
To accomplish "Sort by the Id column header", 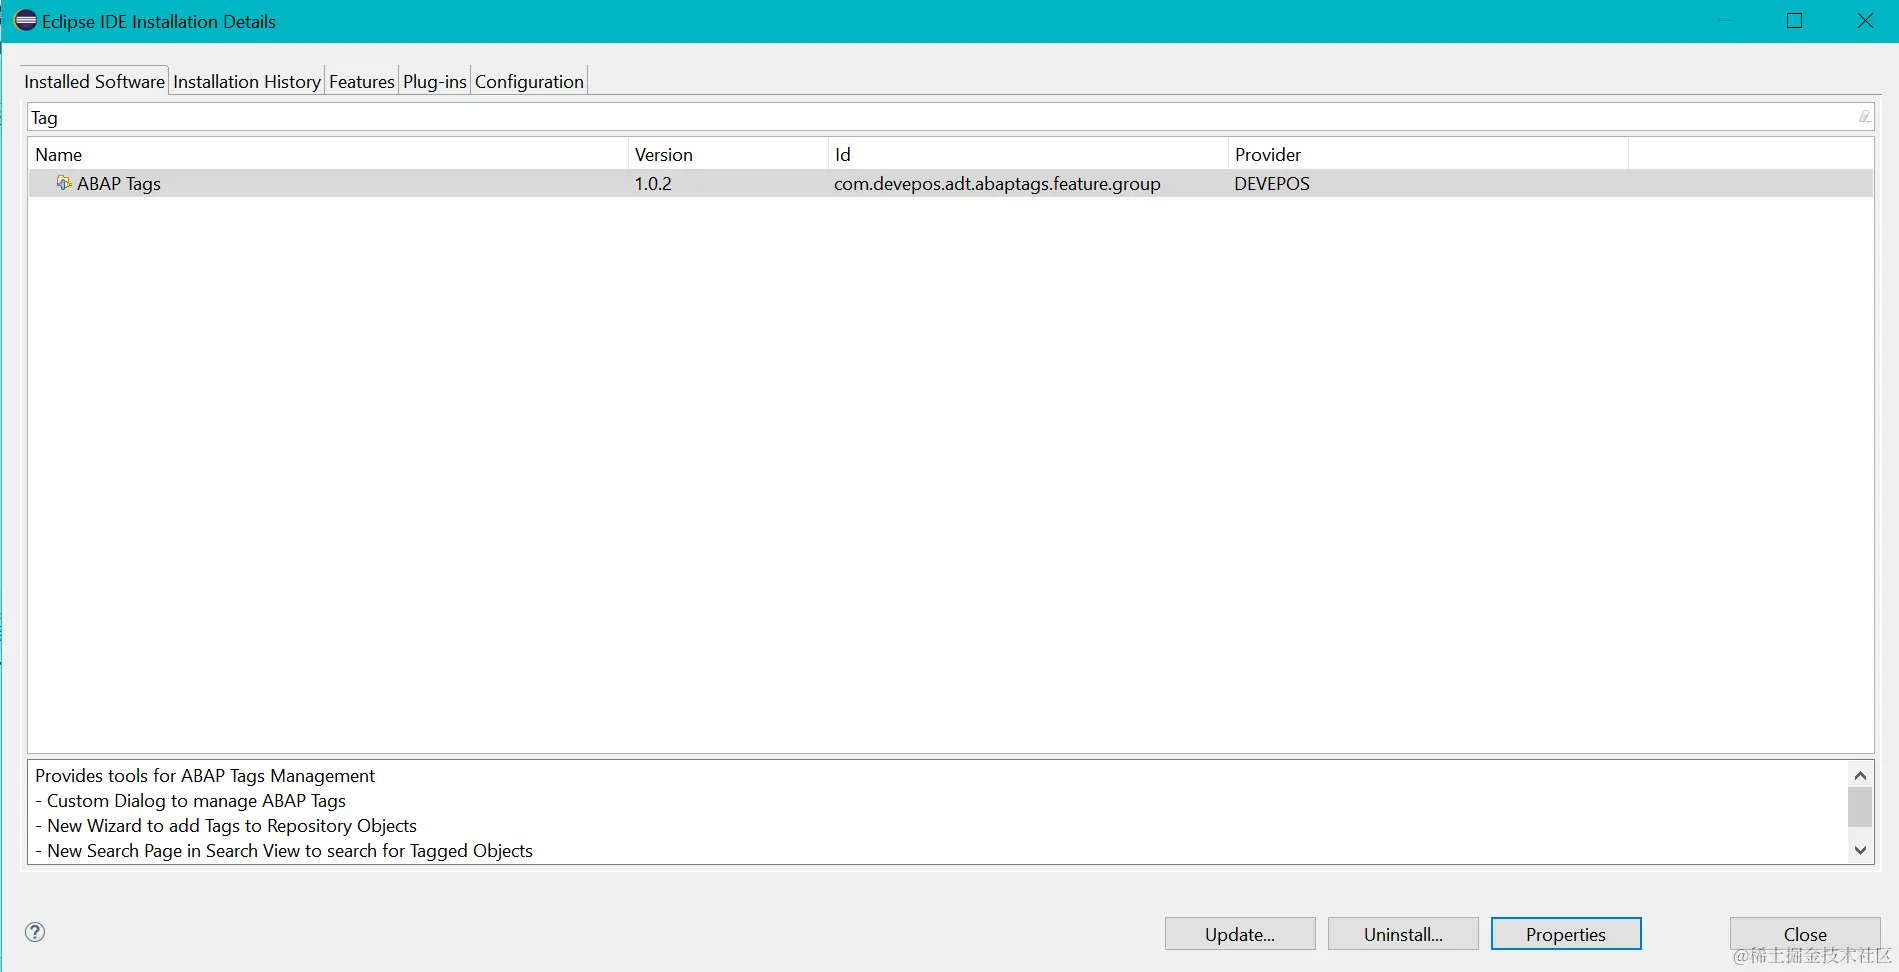I will tap(1028, 154).
